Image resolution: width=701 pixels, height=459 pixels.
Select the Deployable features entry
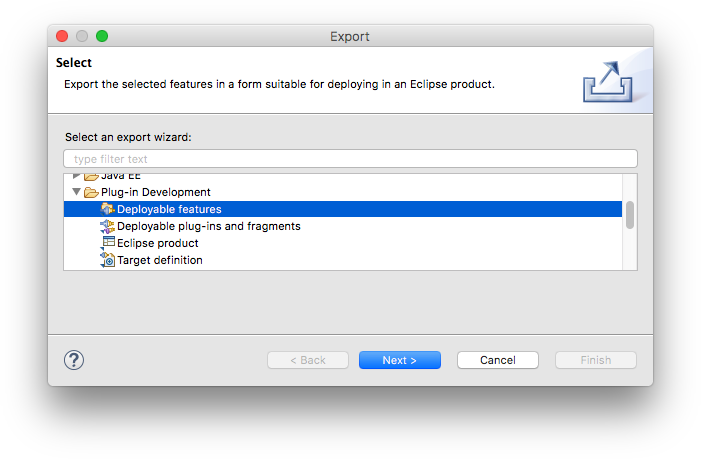coord(342,209)
